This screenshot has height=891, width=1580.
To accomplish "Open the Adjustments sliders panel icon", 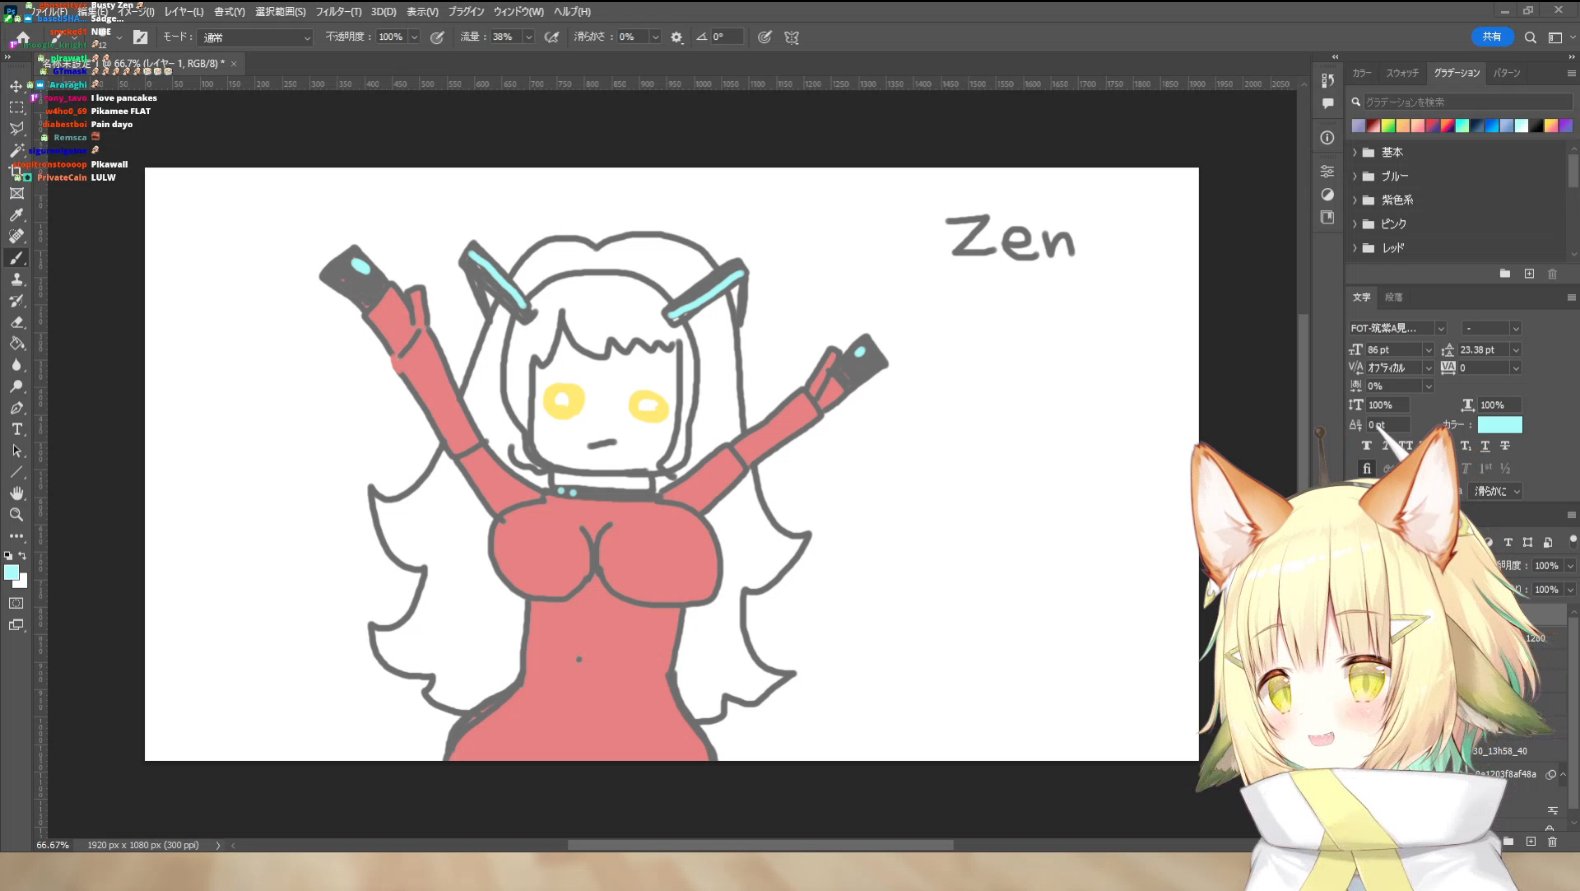I will click(1328, 171).
